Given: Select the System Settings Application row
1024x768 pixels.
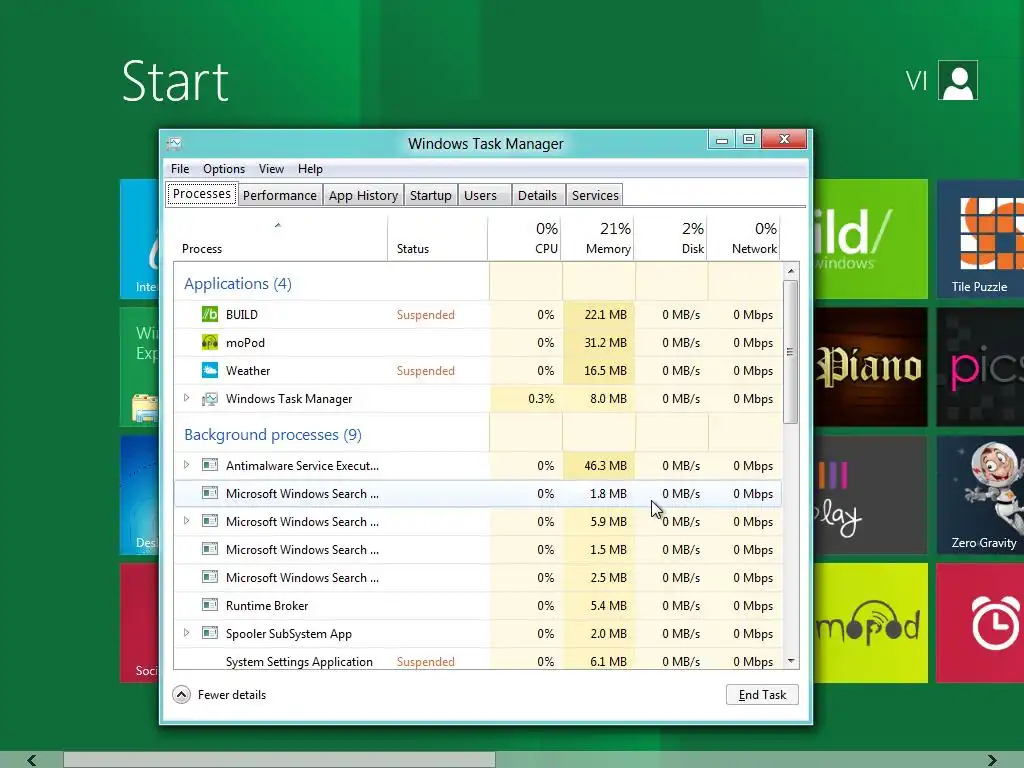Looking at the screenshot, I should point(478,660).
